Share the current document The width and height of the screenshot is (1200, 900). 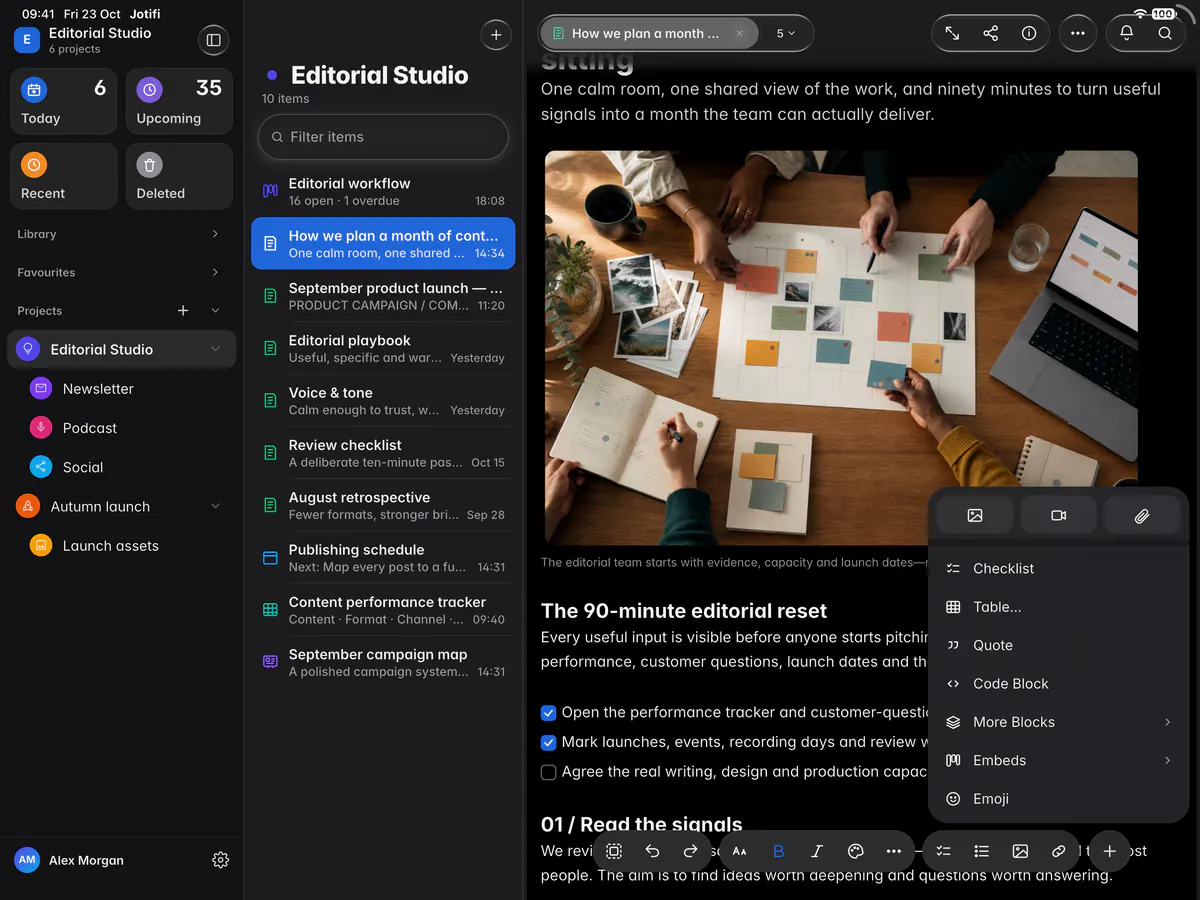[990, 33]
